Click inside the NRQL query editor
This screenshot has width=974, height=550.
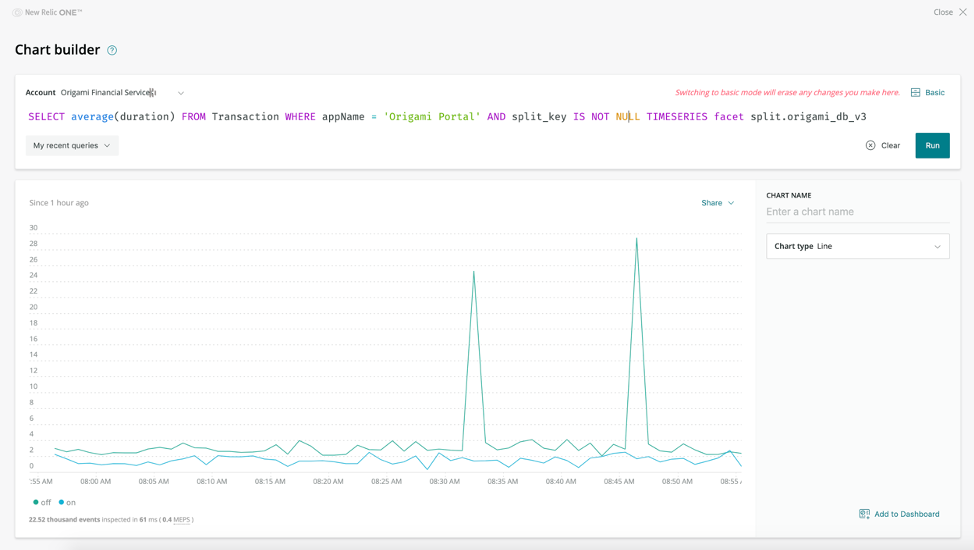pos(447,117)
